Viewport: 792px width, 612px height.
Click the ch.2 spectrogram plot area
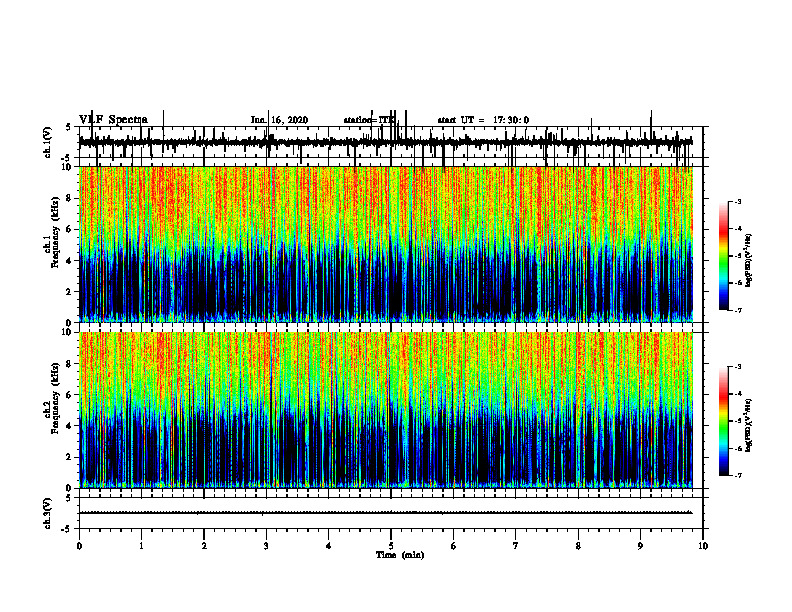click(385, 410)
